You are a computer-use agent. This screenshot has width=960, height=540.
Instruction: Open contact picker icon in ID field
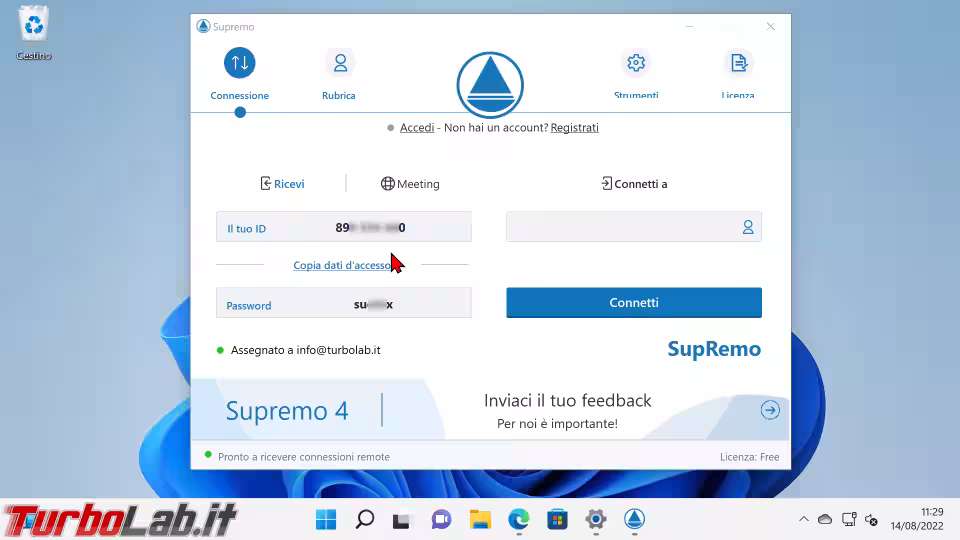pos(748,227)
